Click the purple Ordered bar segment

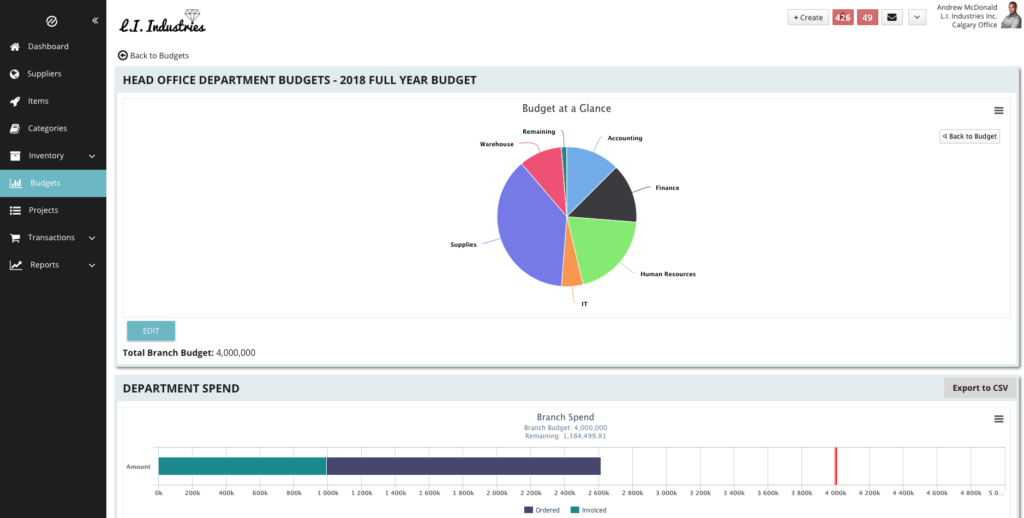[463, 466]
